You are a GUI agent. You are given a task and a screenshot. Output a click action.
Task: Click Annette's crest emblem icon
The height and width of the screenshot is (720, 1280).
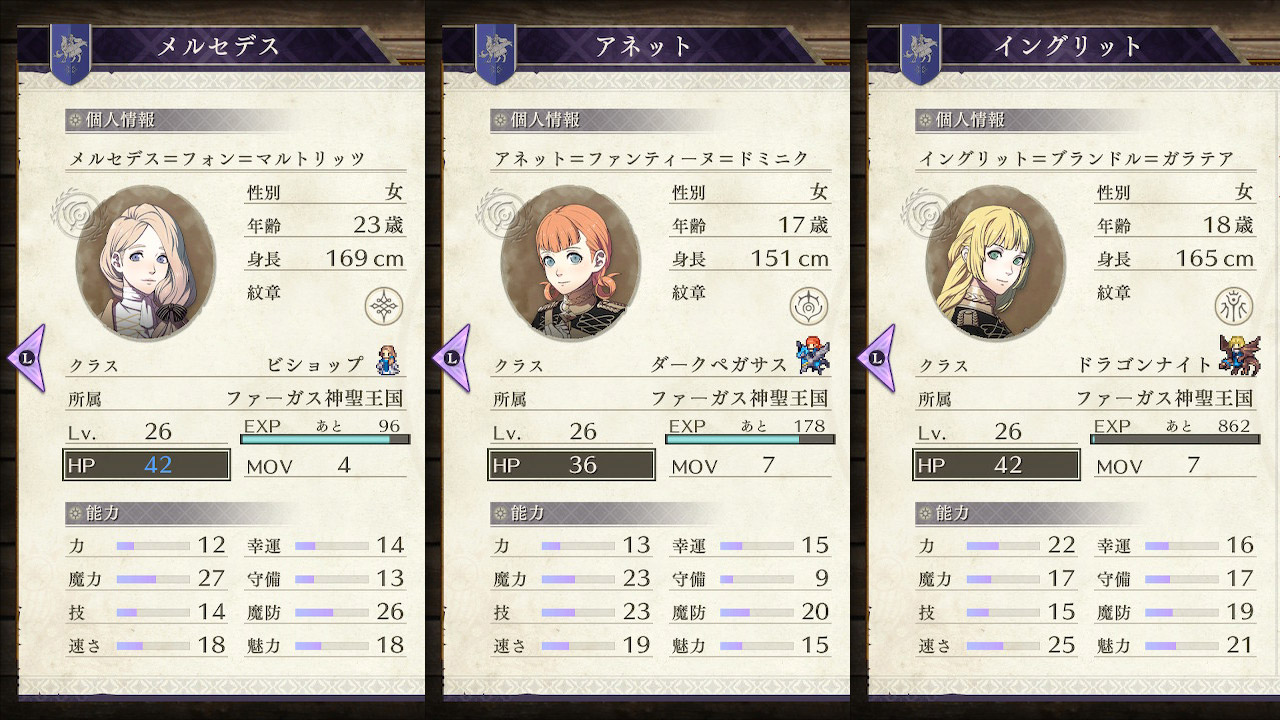pos(808,304)
